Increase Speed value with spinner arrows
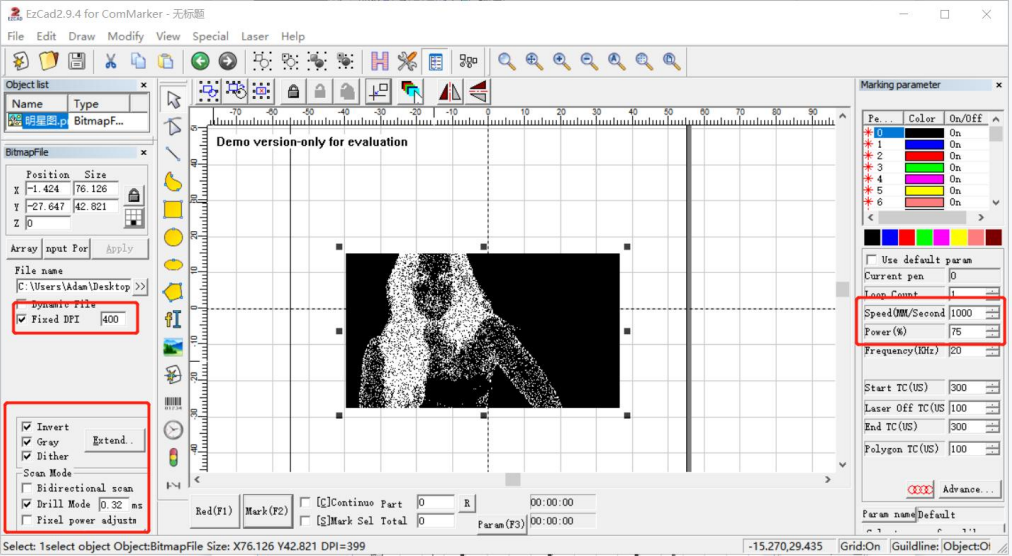The height and width of the screenshot is (556, 1012). click(991, 309)
